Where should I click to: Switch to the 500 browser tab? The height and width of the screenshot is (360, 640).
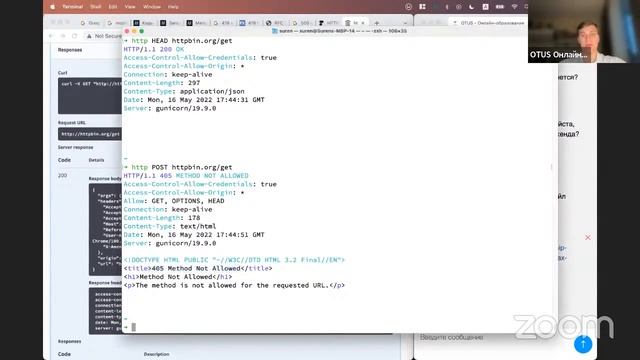(x=302, y=23)
